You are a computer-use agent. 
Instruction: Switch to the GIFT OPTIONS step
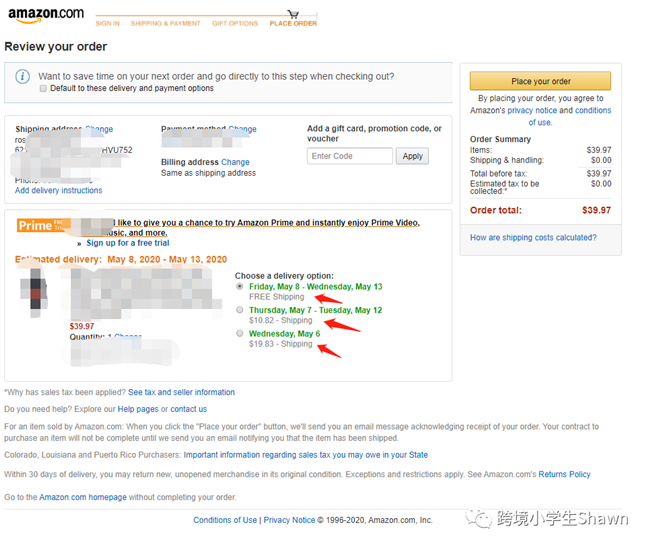coord(235,23)
